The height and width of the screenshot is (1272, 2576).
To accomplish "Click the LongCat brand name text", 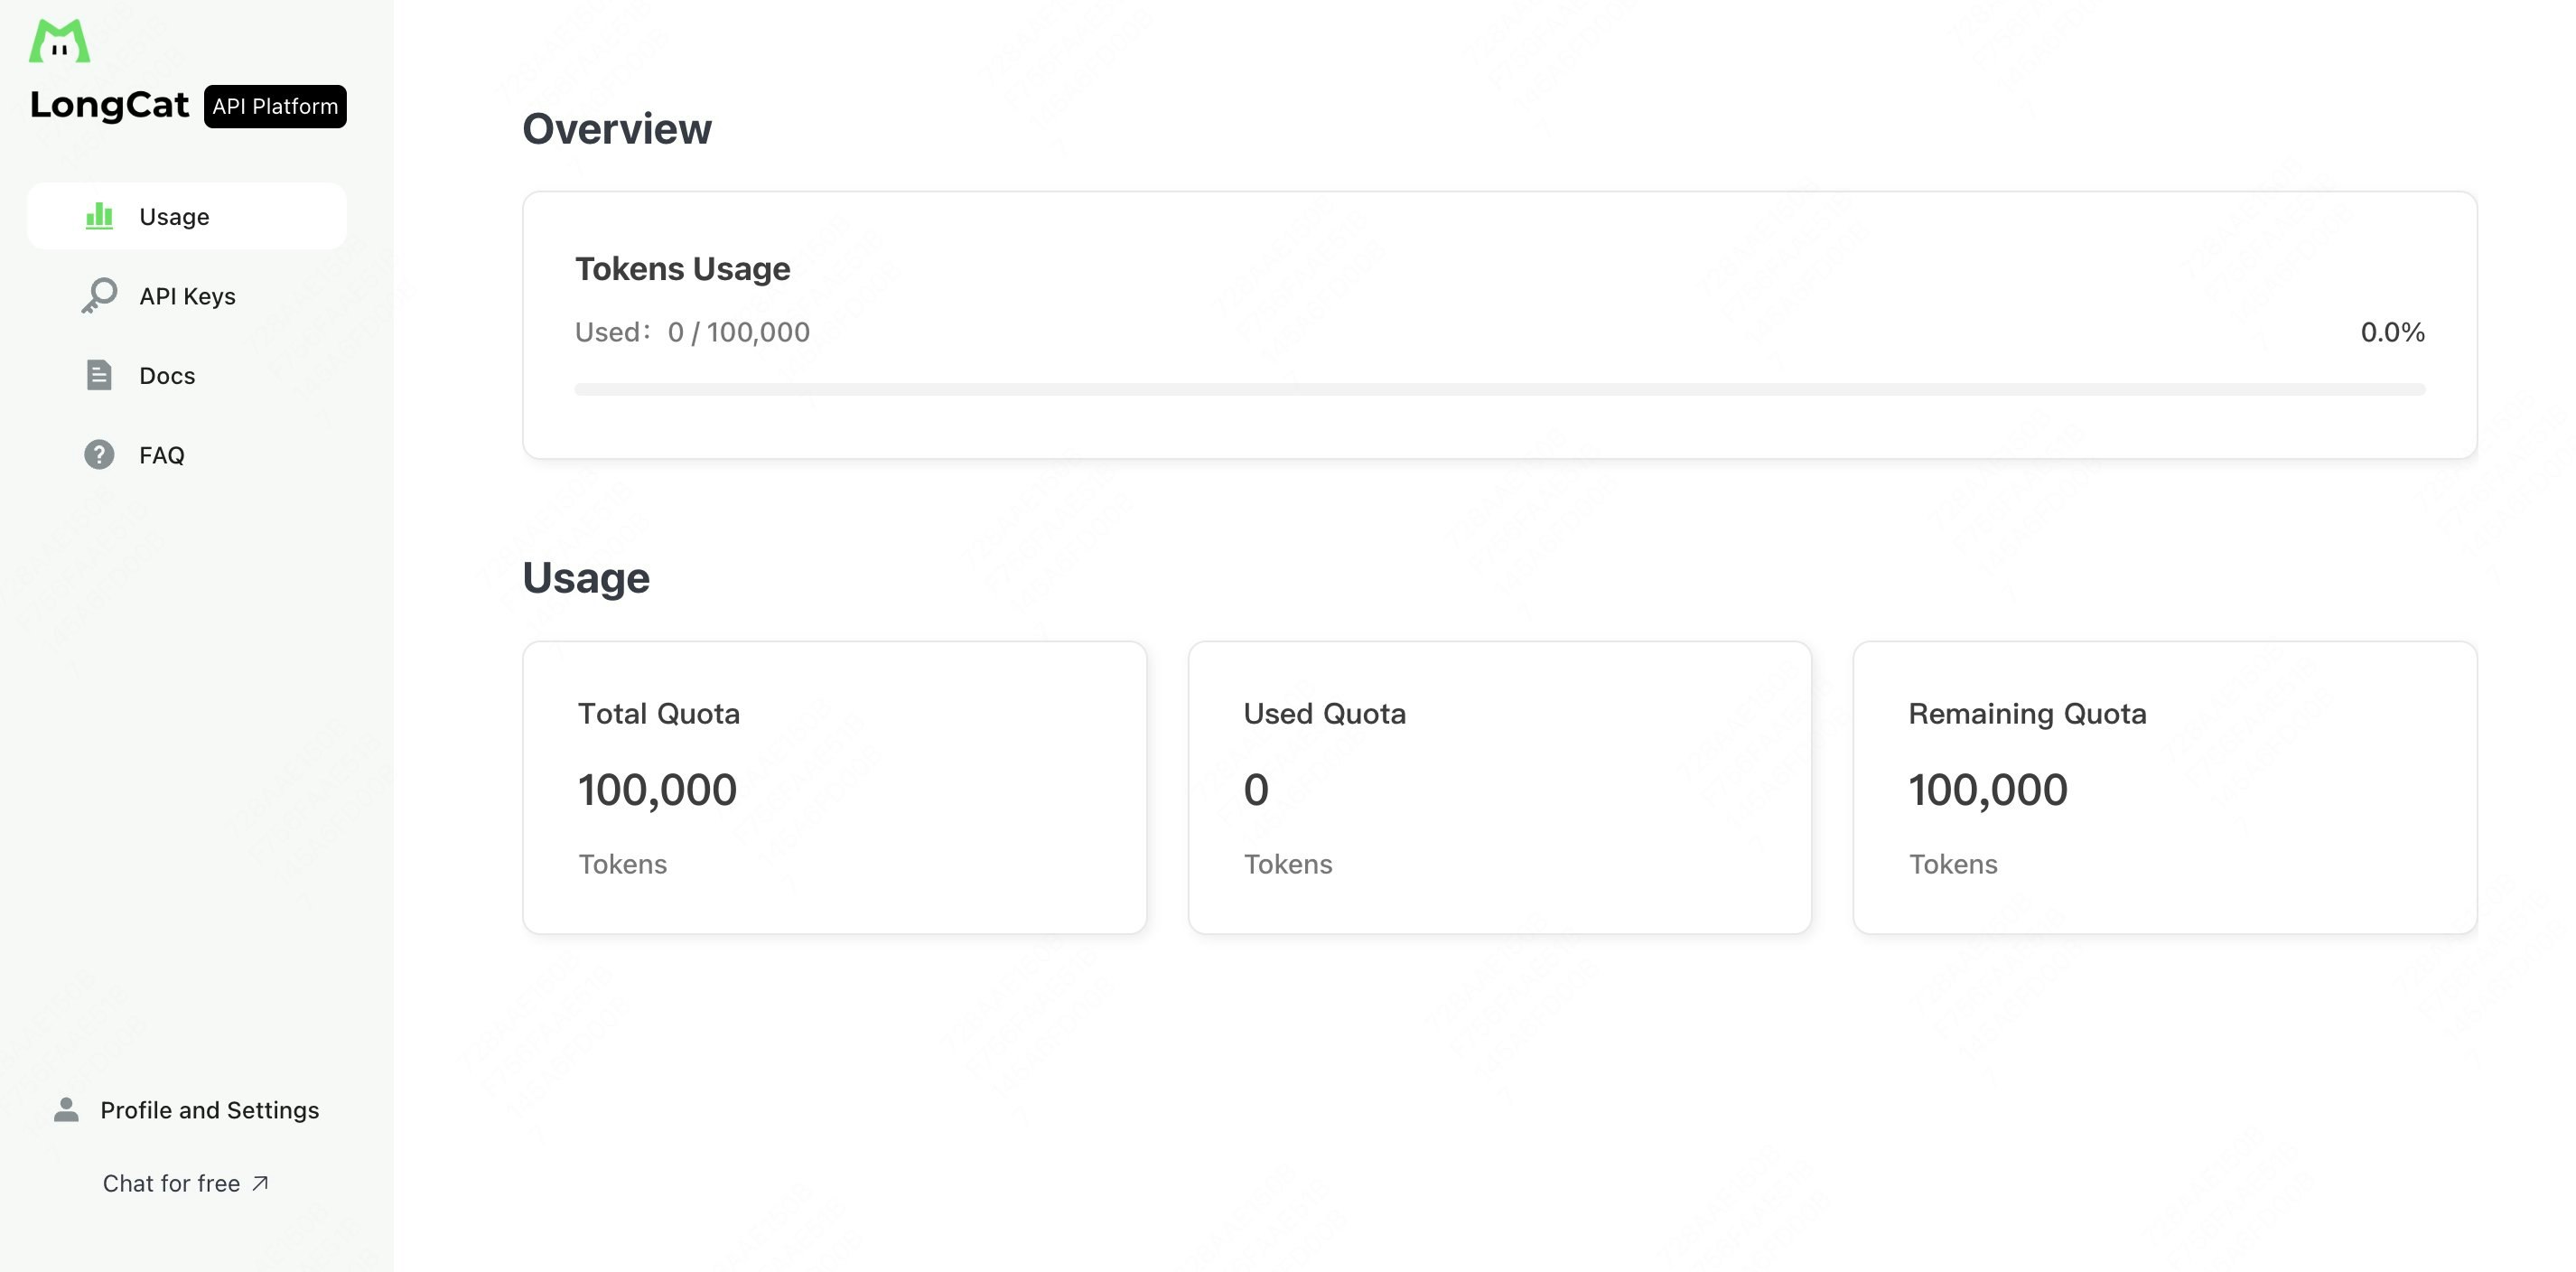I will coord(109,105).
